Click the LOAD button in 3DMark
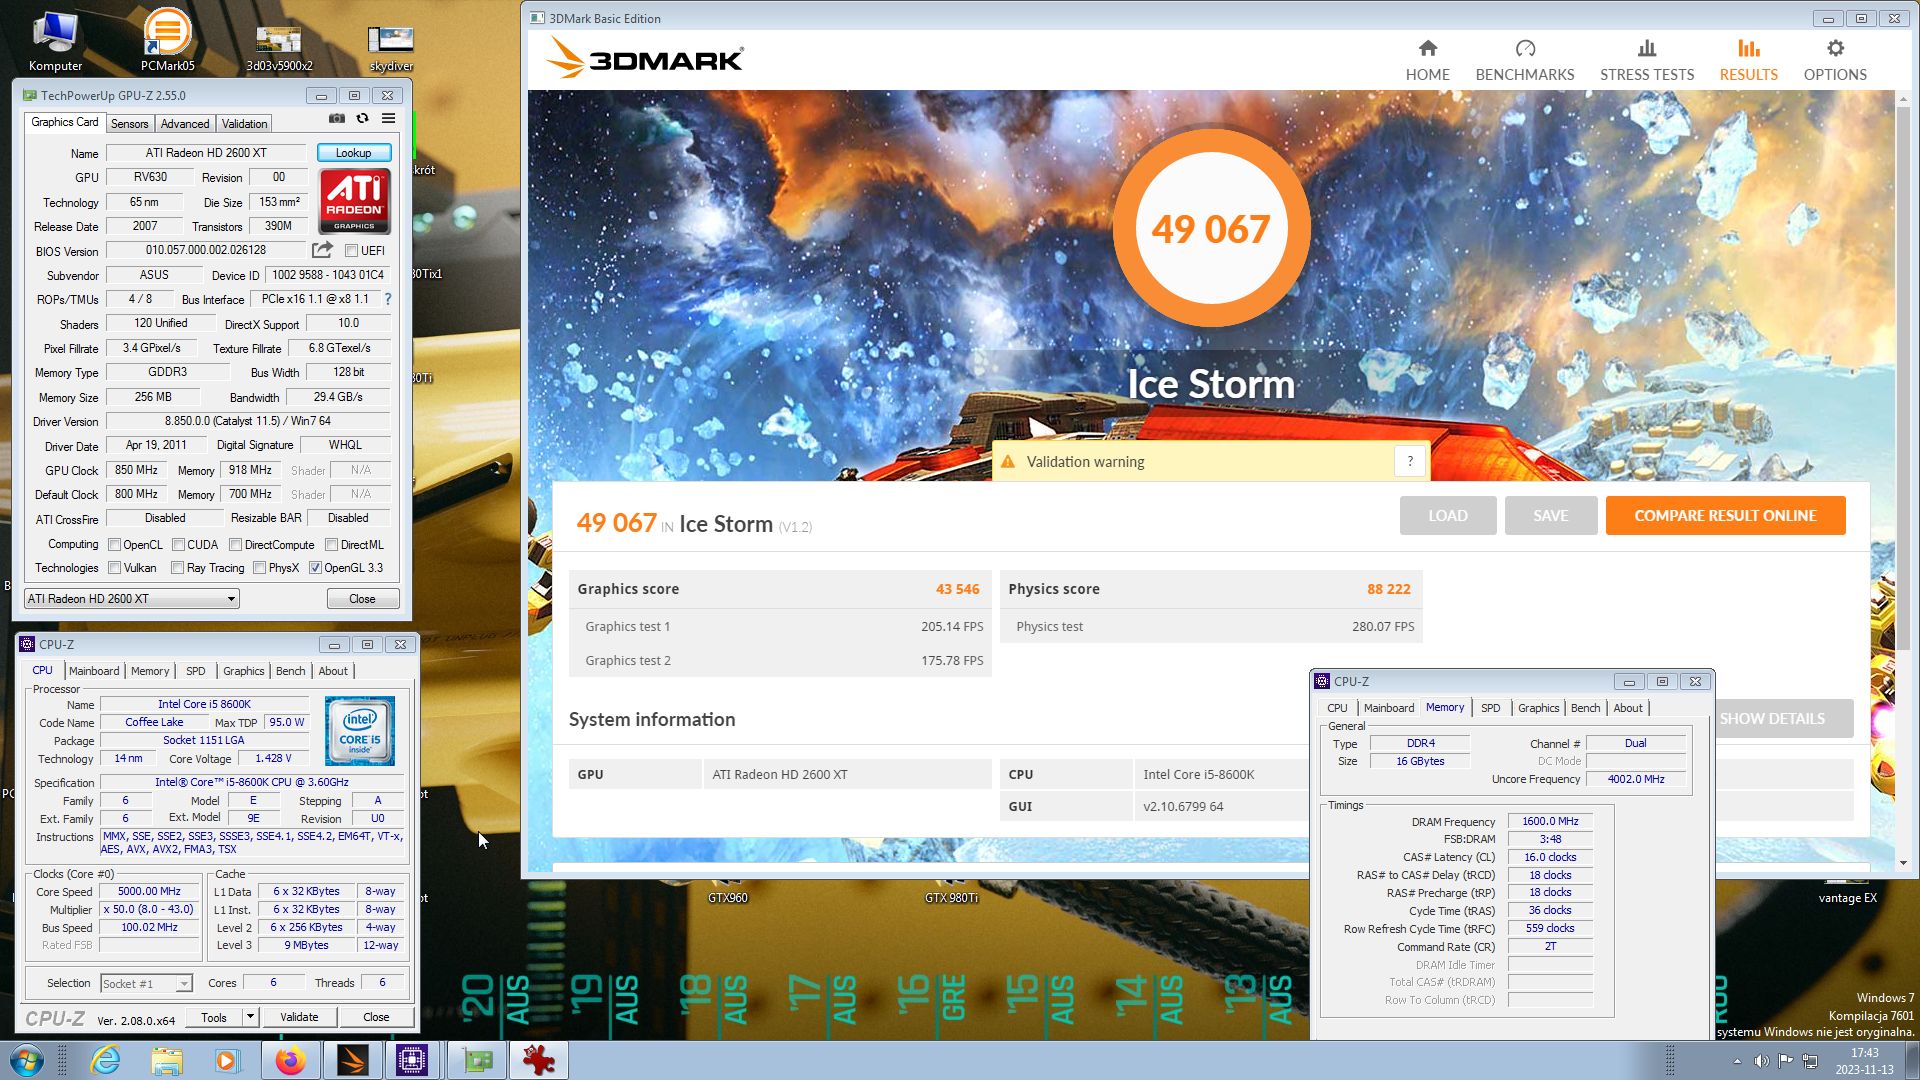 point(1448,516)
